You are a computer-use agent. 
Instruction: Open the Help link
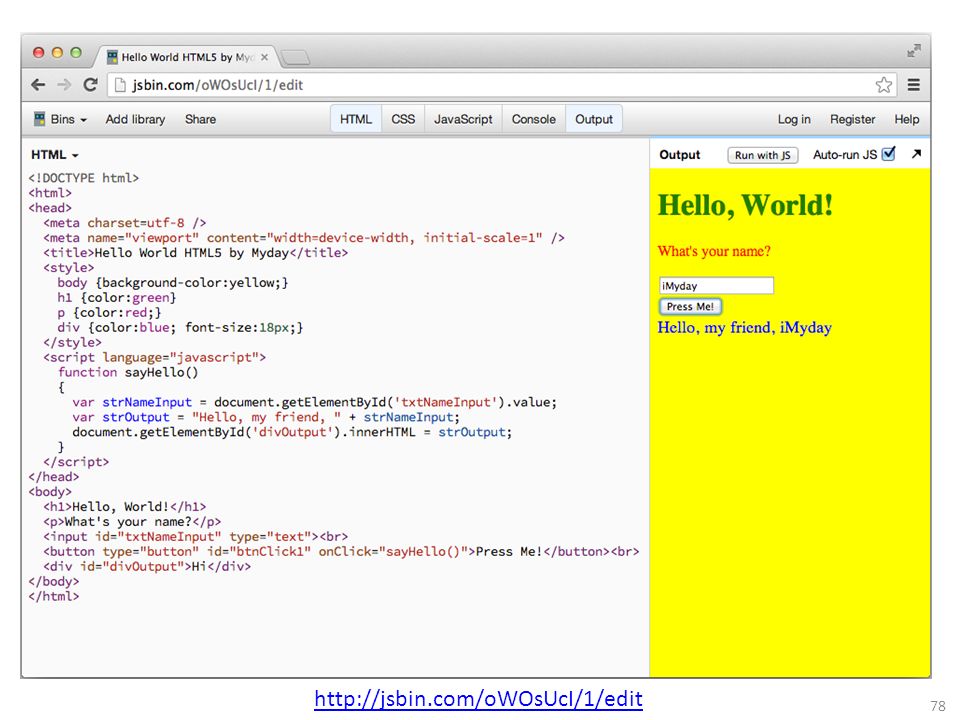pos(906,119)
